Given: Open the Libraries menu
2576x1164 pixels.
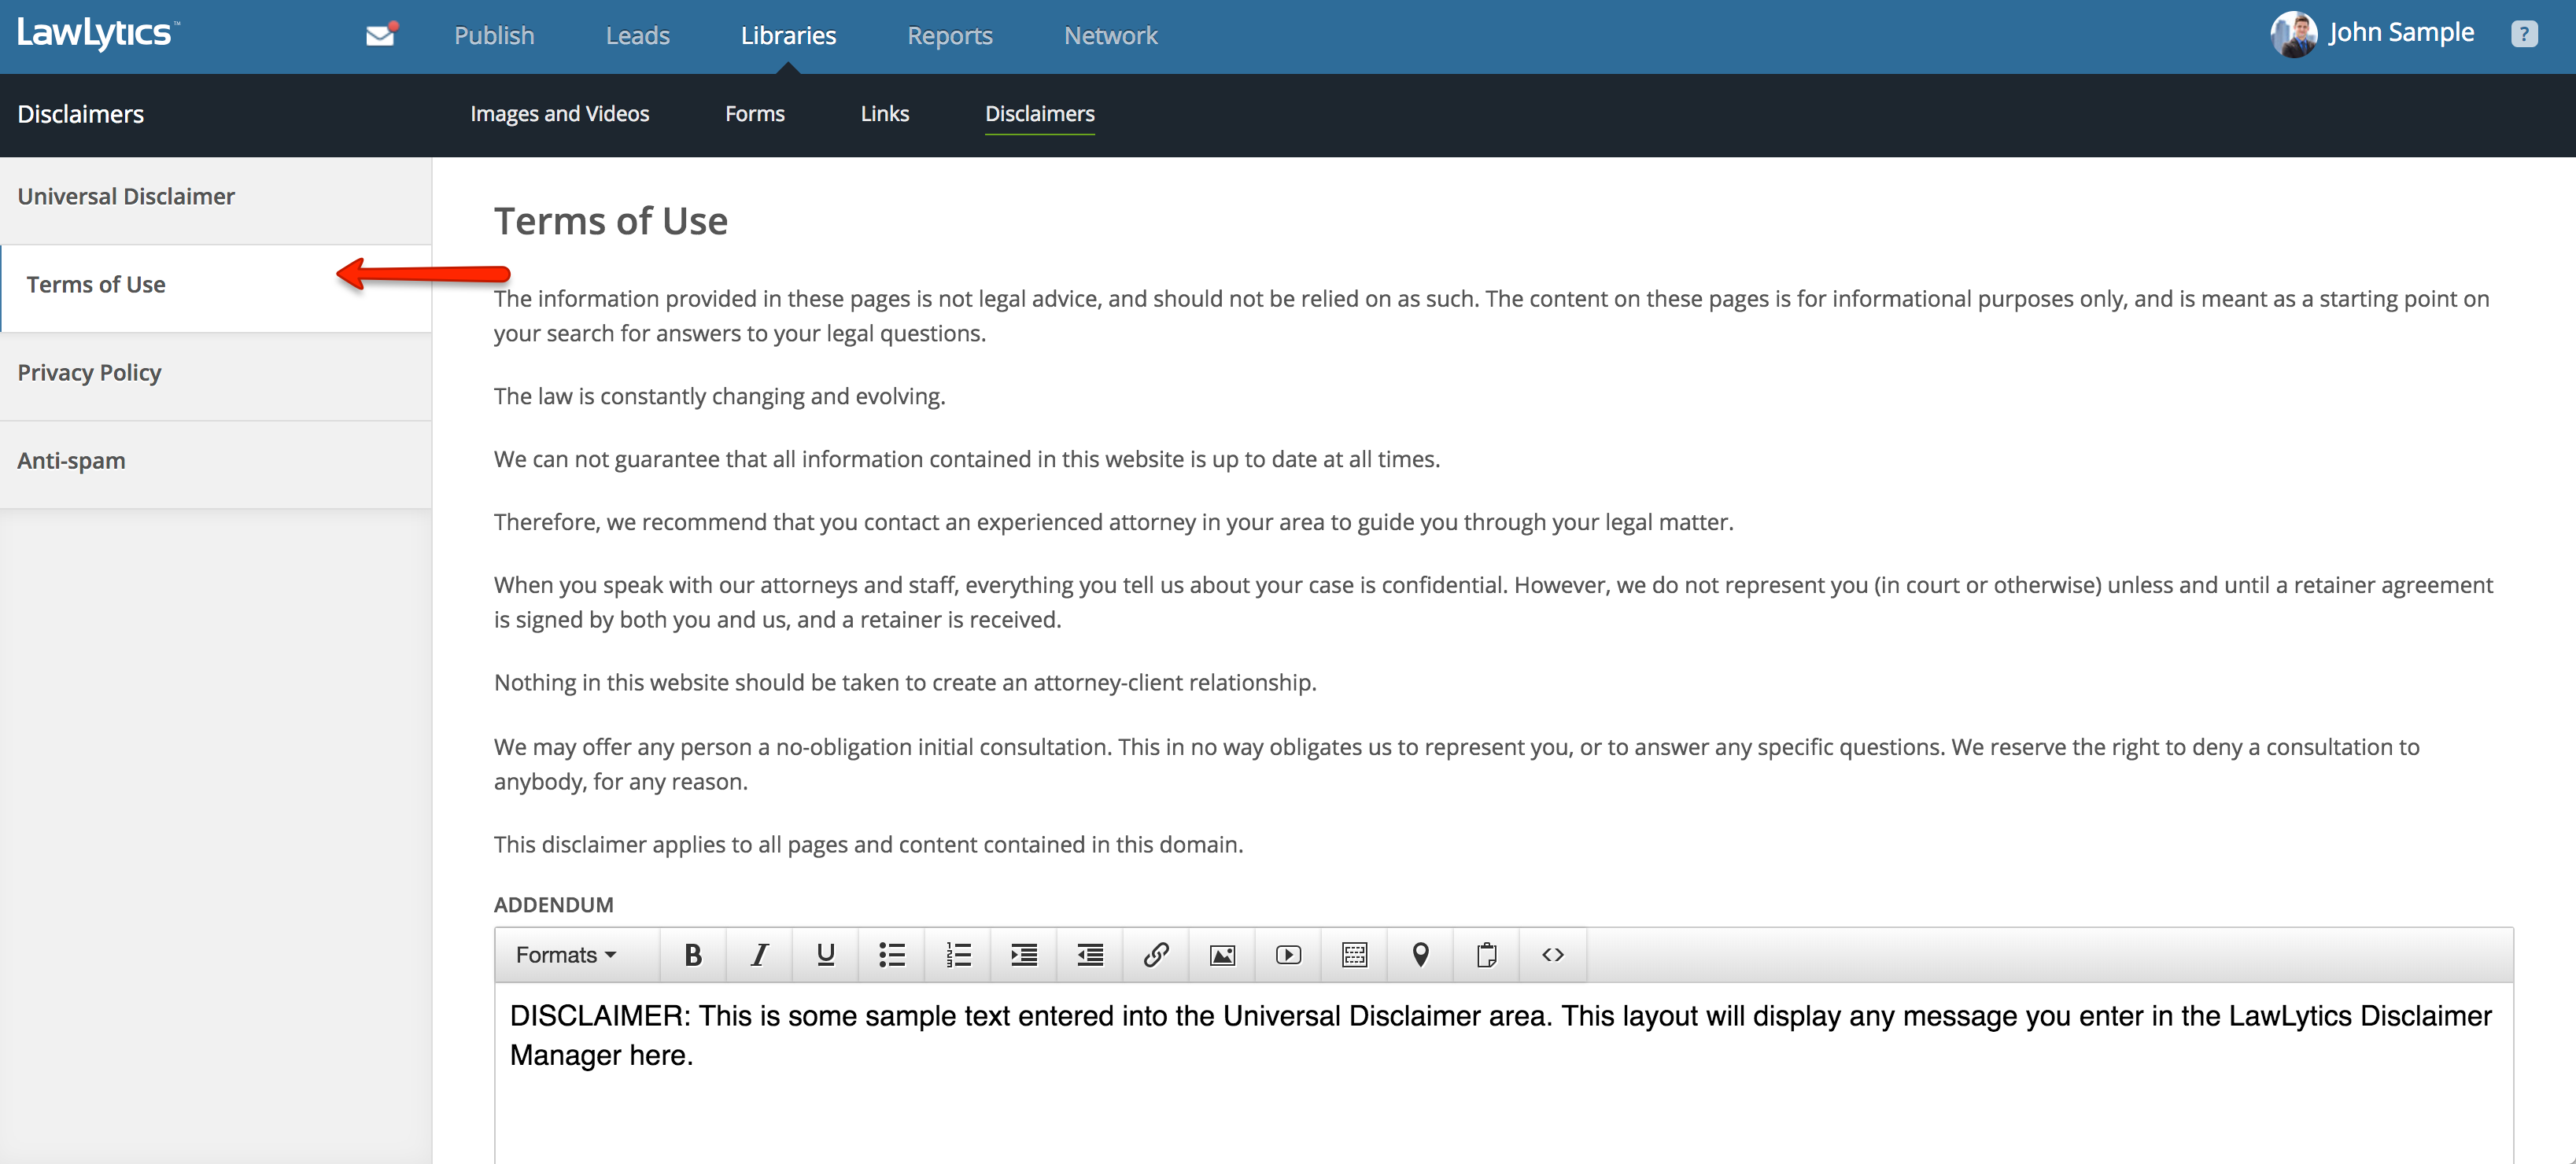Looking at the screenshot, I should point(788,36).
